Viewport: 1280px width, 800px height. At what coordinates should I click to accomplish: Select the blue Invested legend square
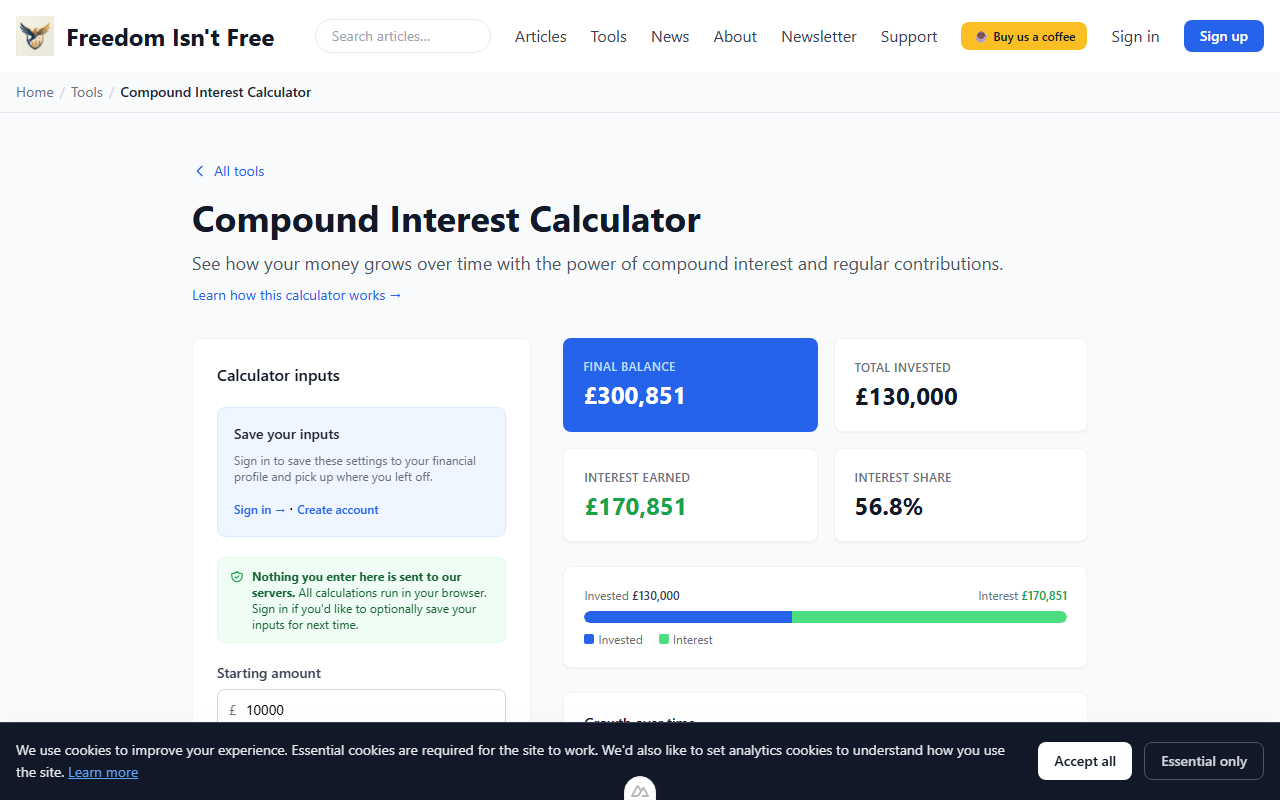coord(589,639)
